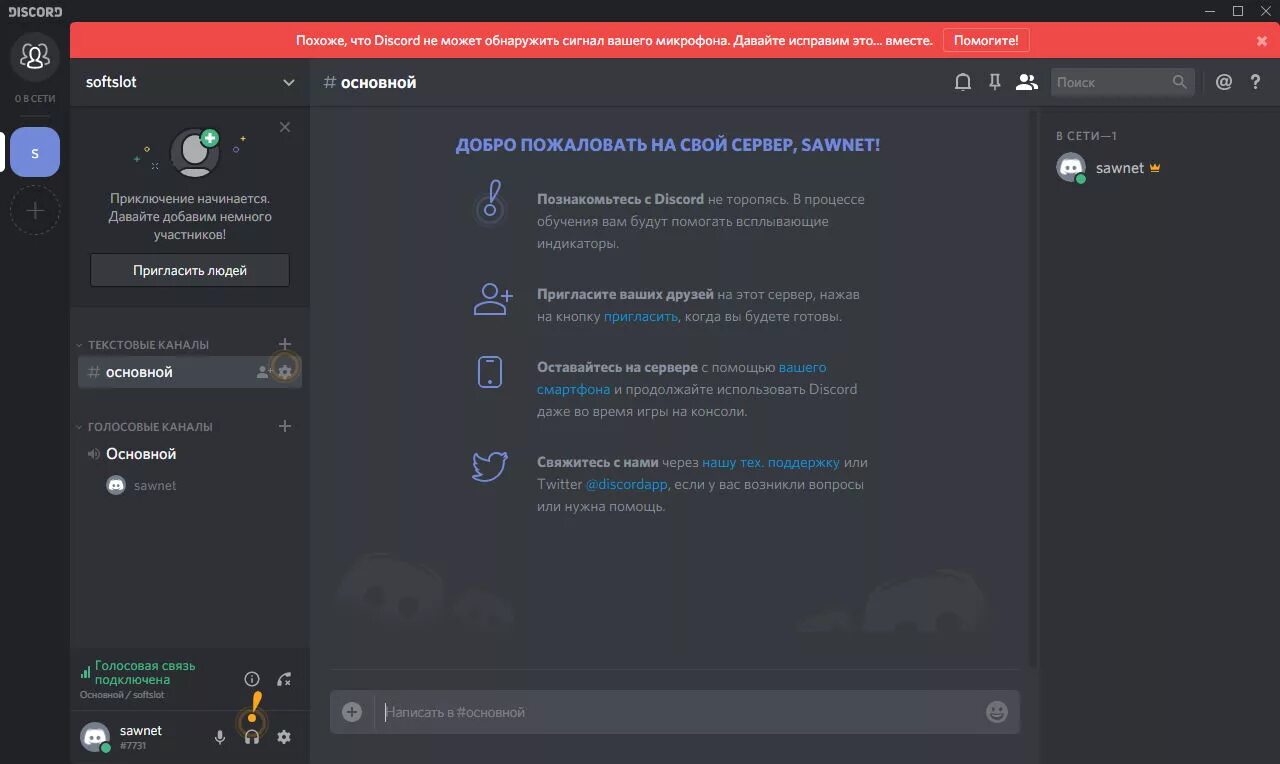Viewport: 1280px width, 764px height.
Task: Add a new server plus icon
Action: [x=35, y=211]
